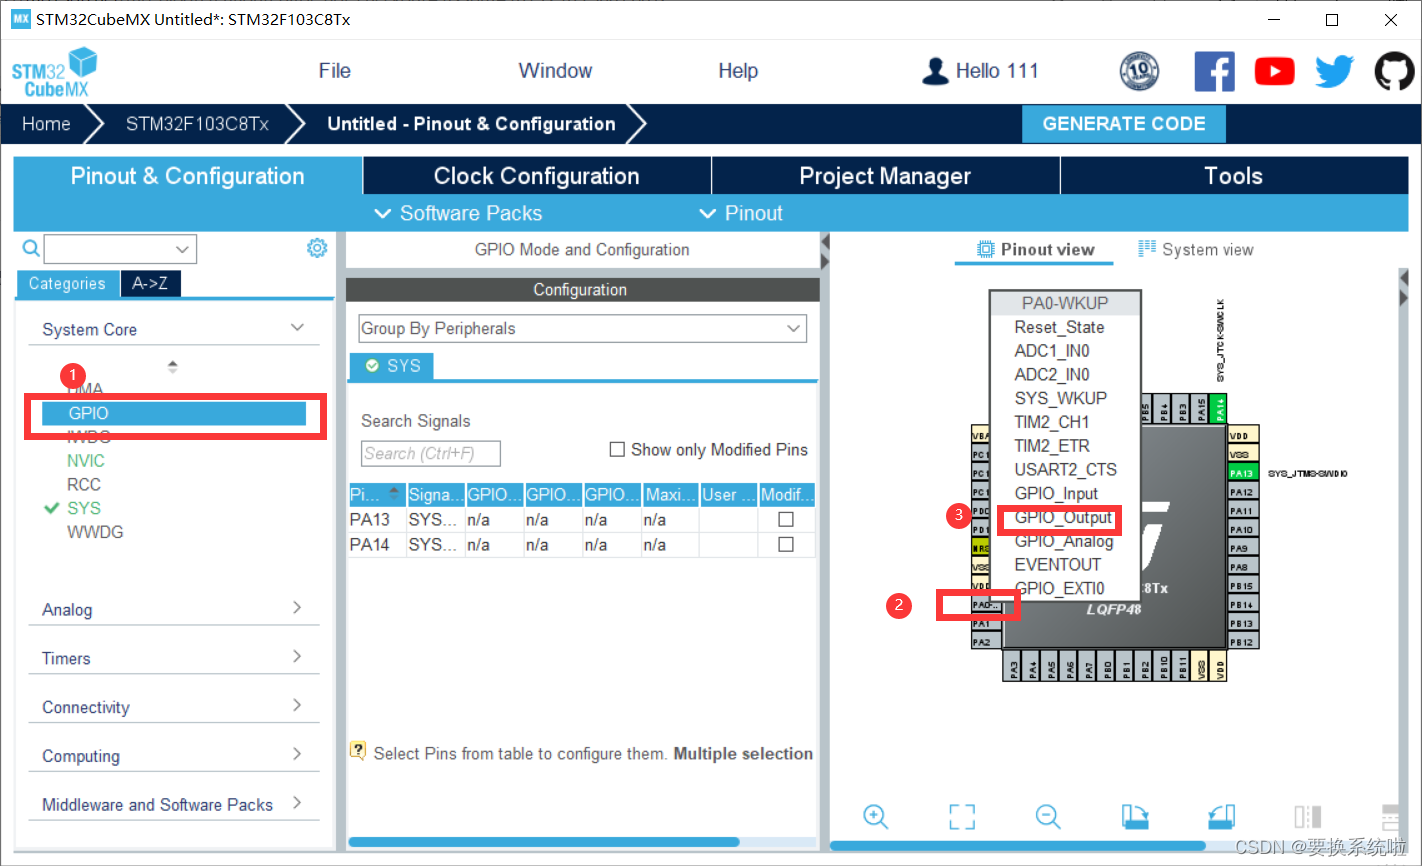Choose Reset_State from the pin menu
Image resolution: width=1422 pixels, height=866 pixels.
[x=1059, y=328]
